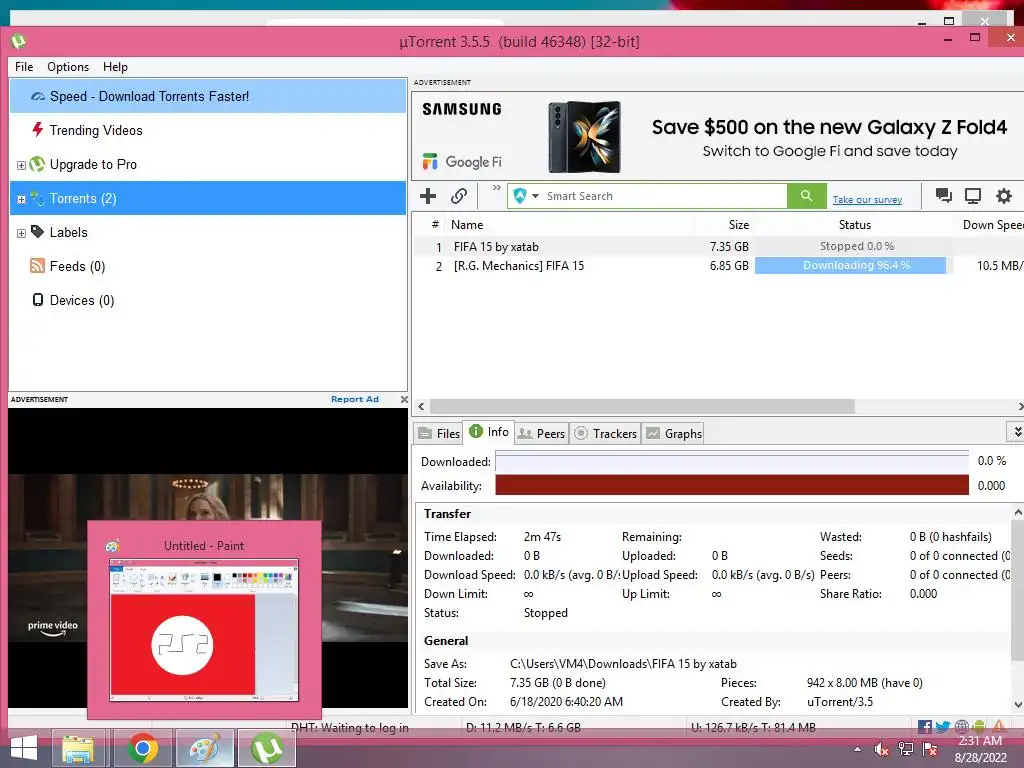Click the muted speaker tray icon
Image resolution: width=1024 pixels, height=768 pixels.
[x=881, y=750]
